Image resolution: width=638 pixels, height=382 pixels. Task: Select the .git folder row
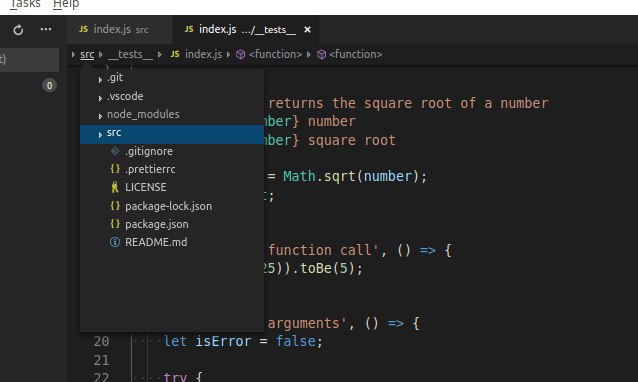[x=172, y=78]
